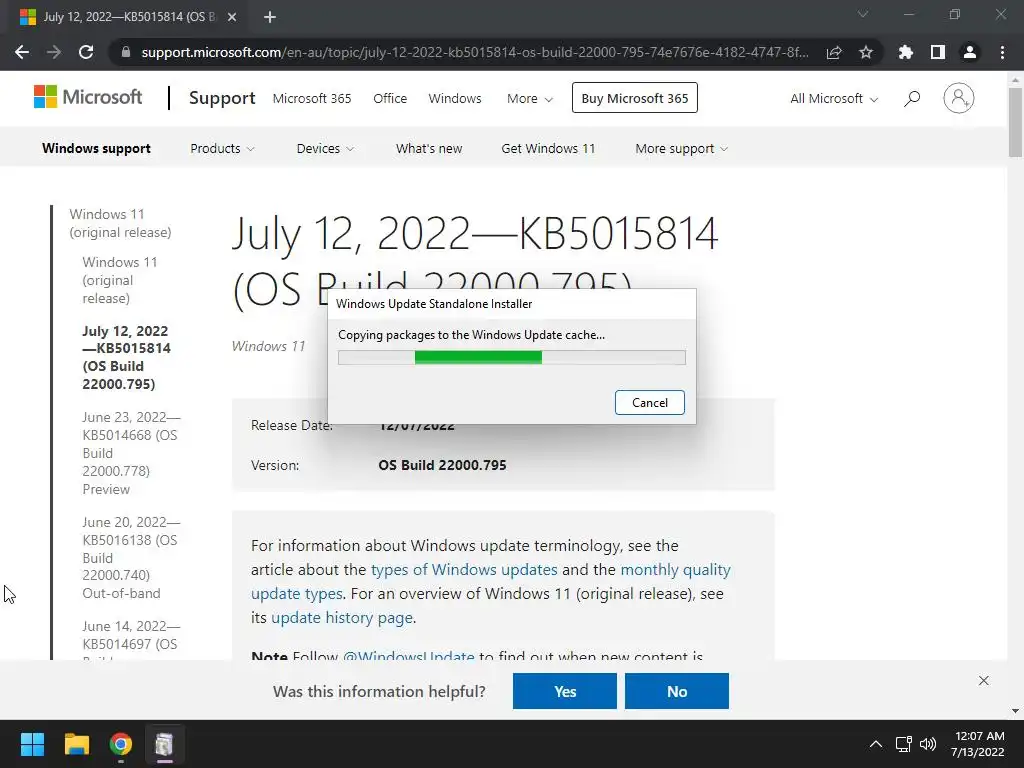1024x768 pixels.
Task: Open the Windows menu item
Action: point(455,99)
